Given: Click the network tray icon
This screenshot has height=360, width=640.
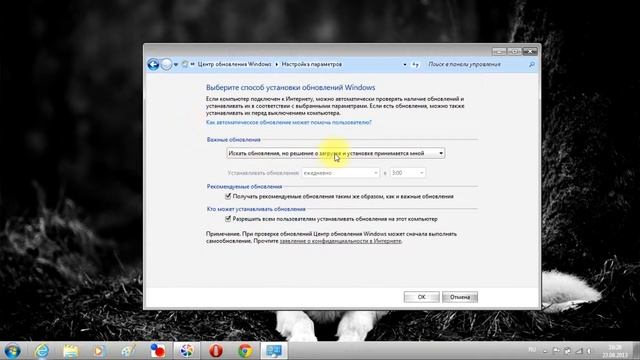Looking at the screenshot, I should click(579, 351).
